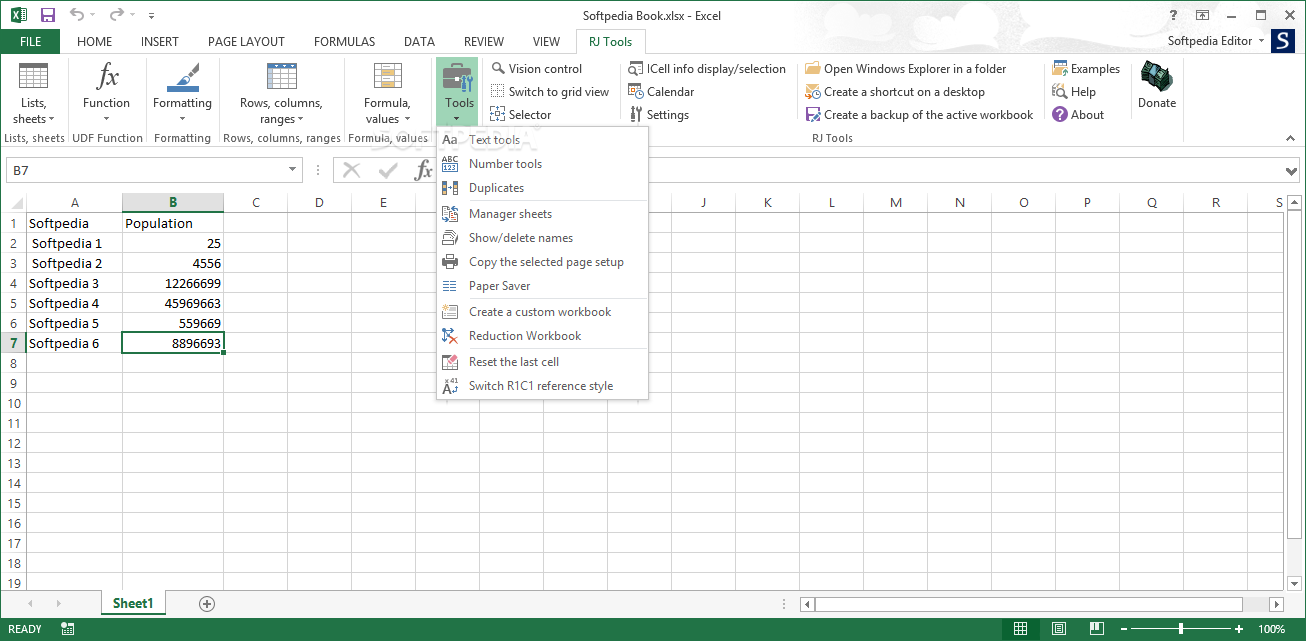Click the 100% zoom level
Screen dimensions: 1306x641
coord(1271,629)
